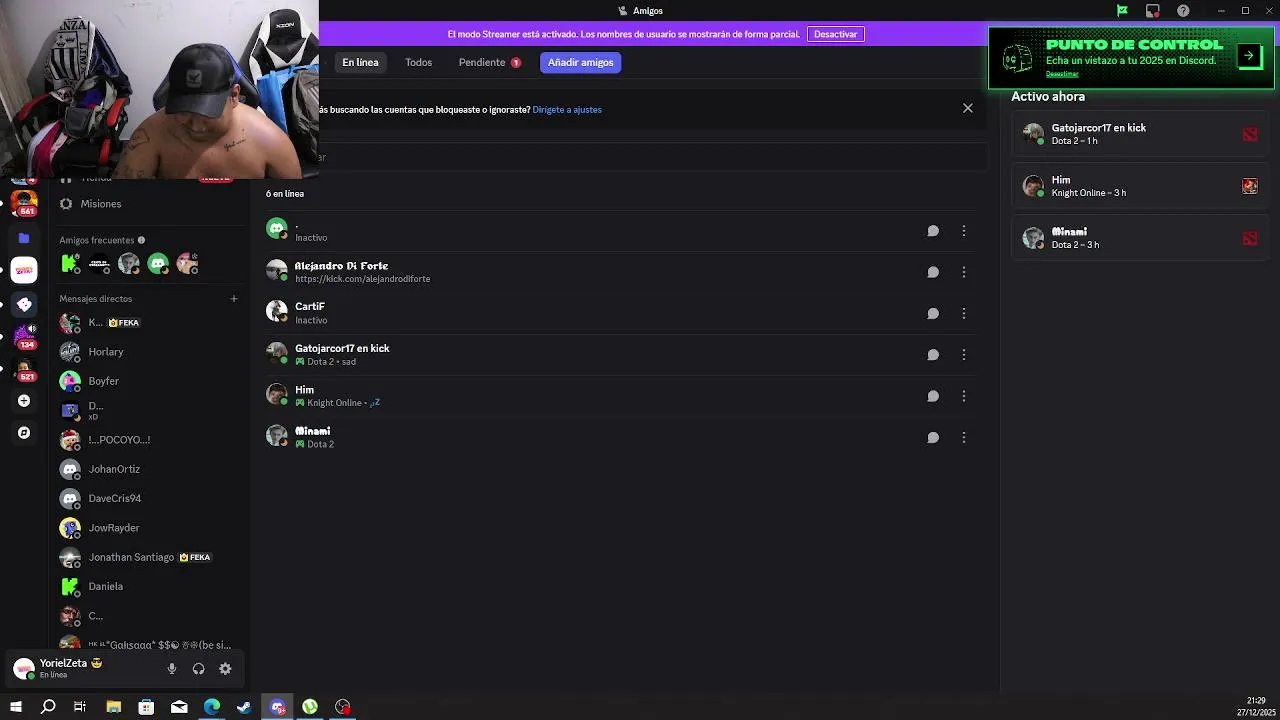The image size is (1280, 720).
Task: Toggle headphones deafen in user panel
Action: [198, 669]
